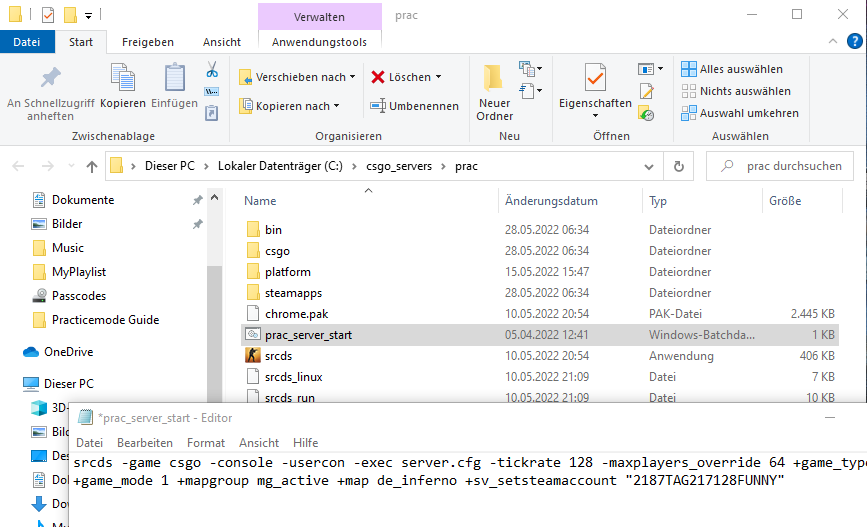Open the Anwendungstools tab
This screenshot has width=867, height=527.
pyautogui.click(x=319, y=42)
